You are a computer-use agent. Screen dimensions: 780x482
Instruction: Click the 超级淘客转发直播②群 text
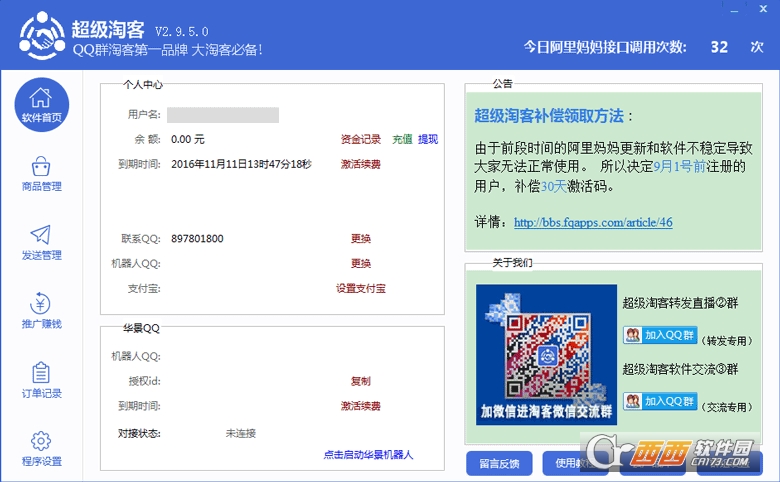pyautogui.click(x=681, y=303)
